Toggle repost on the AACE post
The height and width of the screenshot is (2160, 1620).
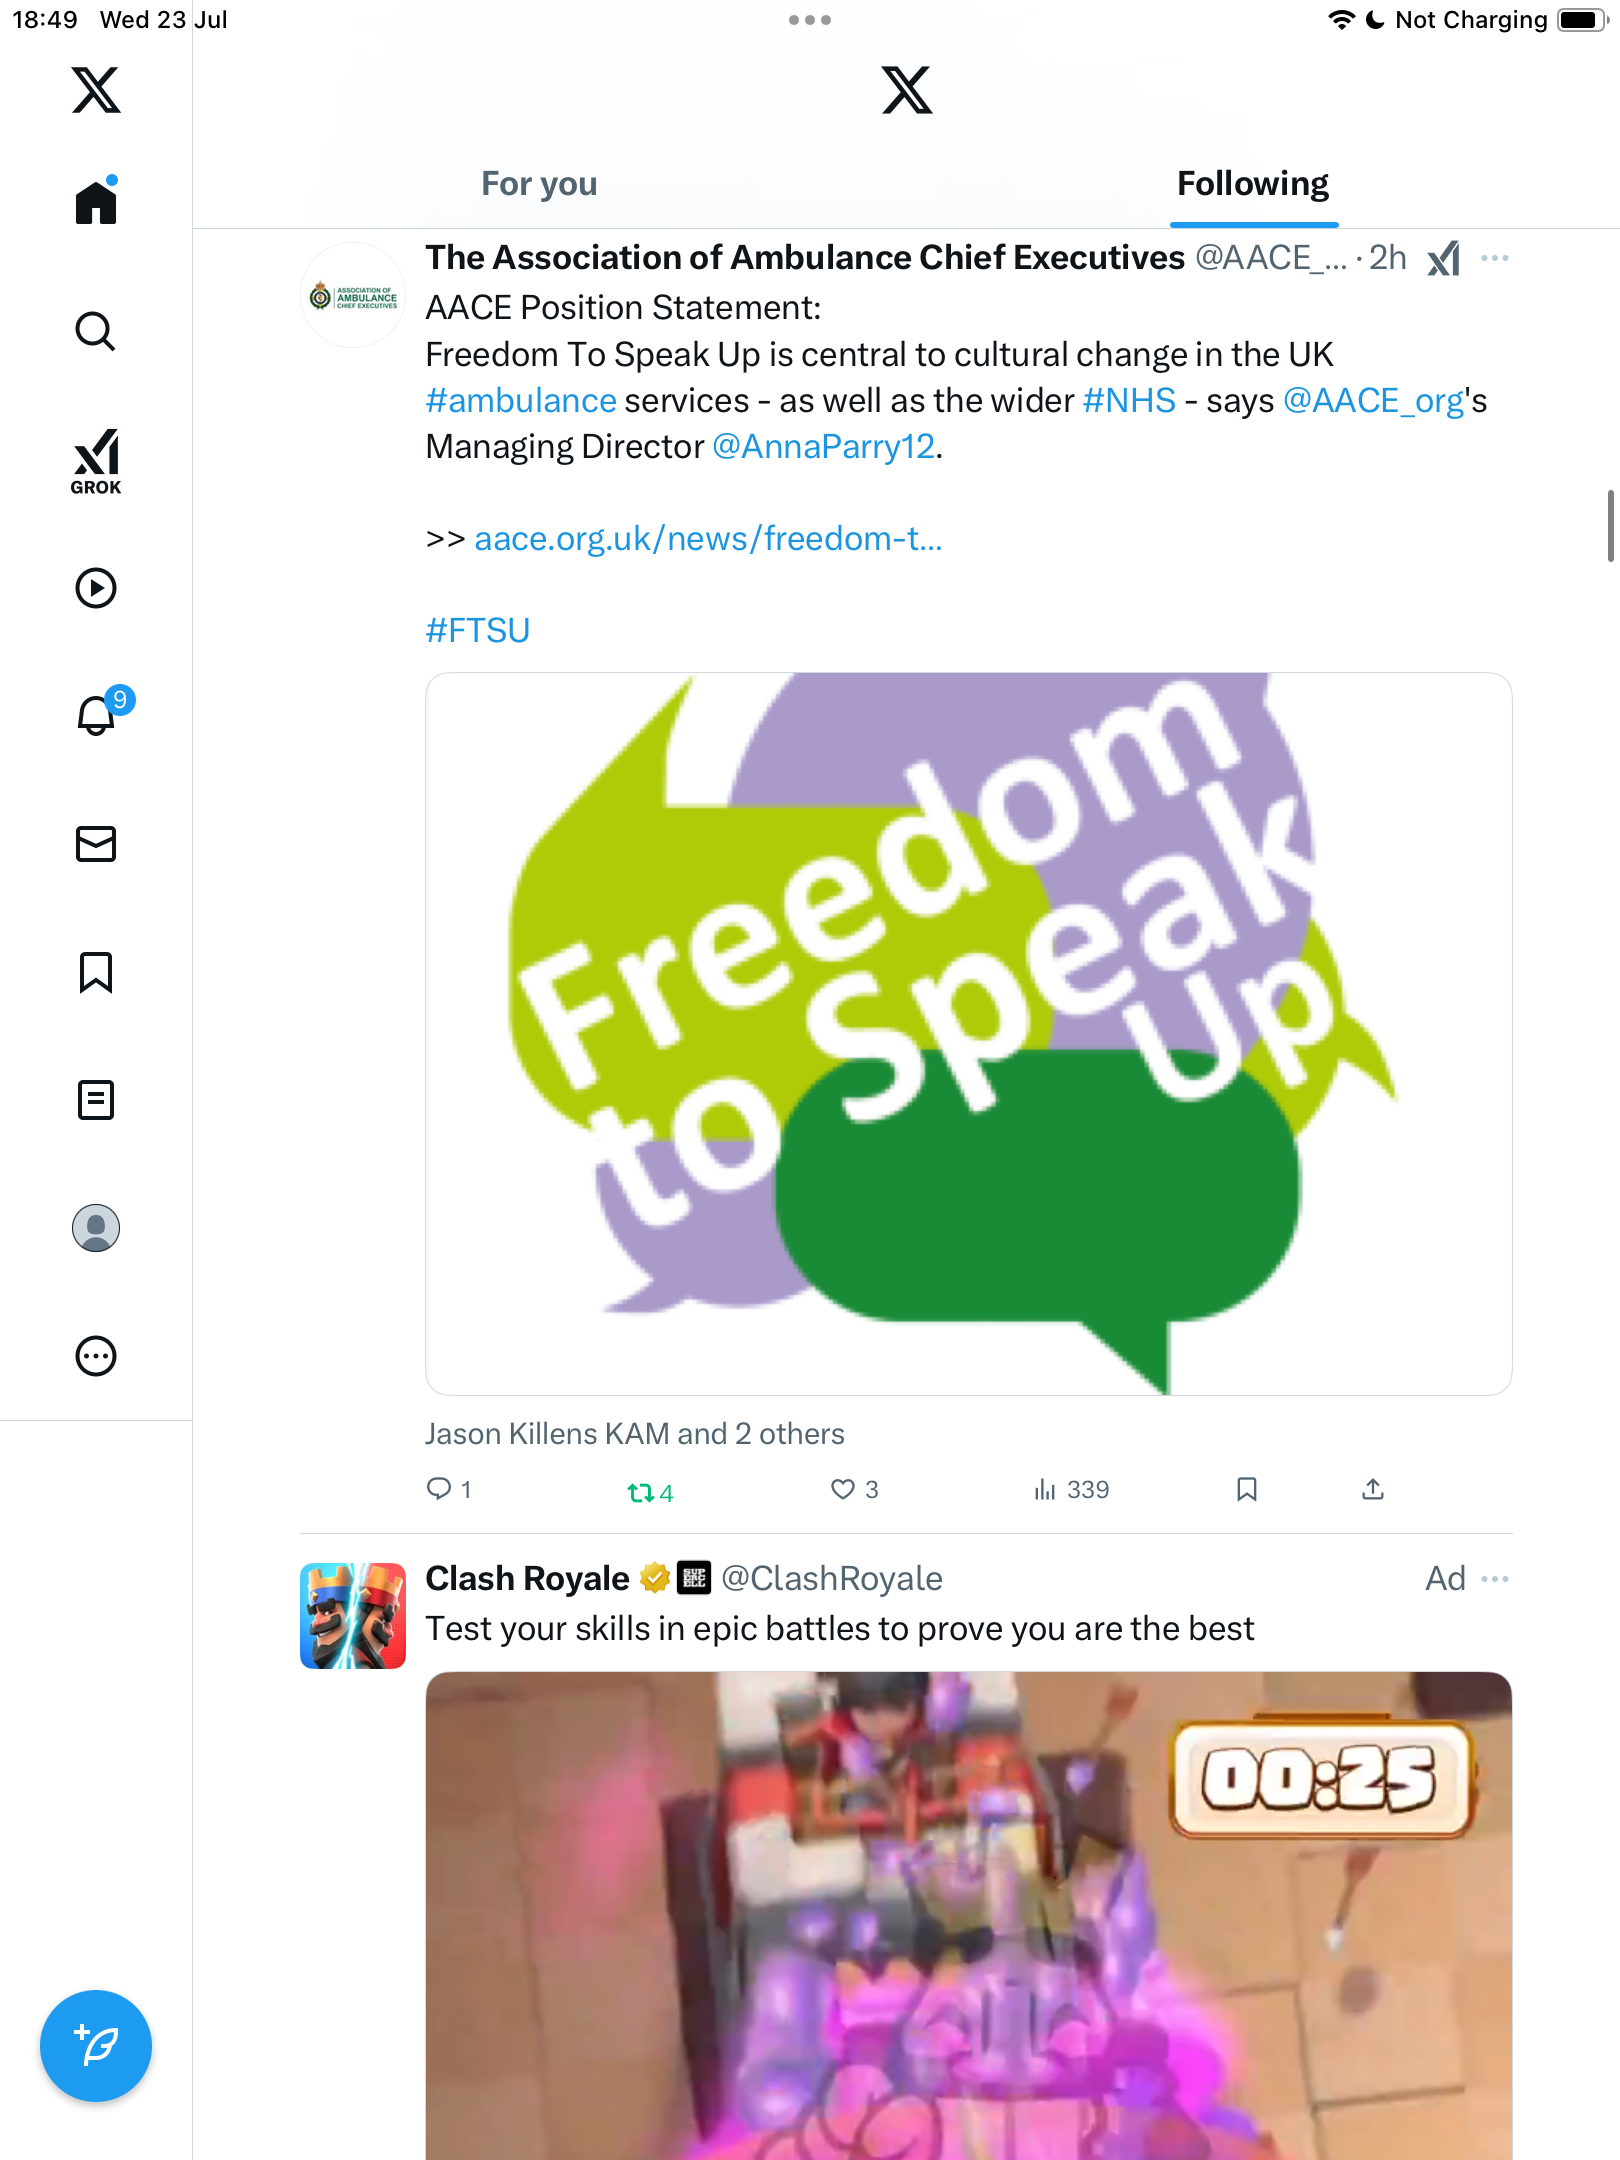click(x=650, y=1492)
